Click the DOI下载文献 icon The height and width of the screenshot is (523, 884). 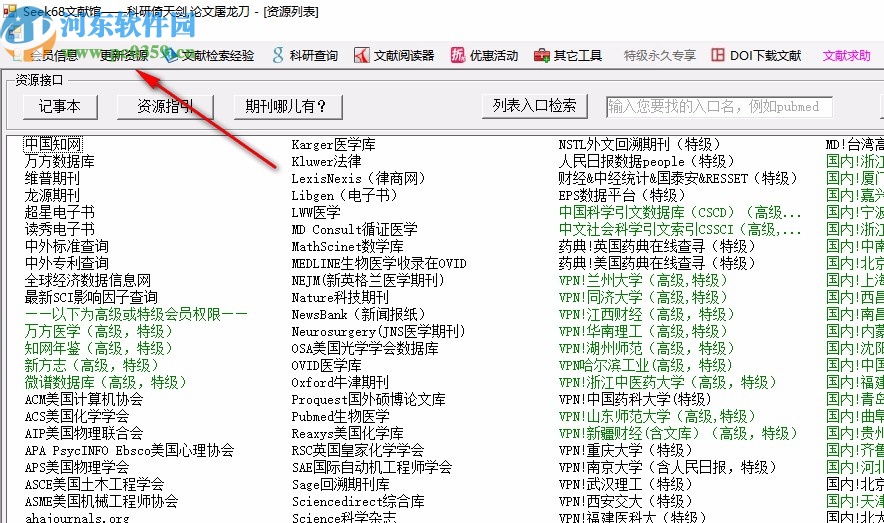tap(717, 55)
